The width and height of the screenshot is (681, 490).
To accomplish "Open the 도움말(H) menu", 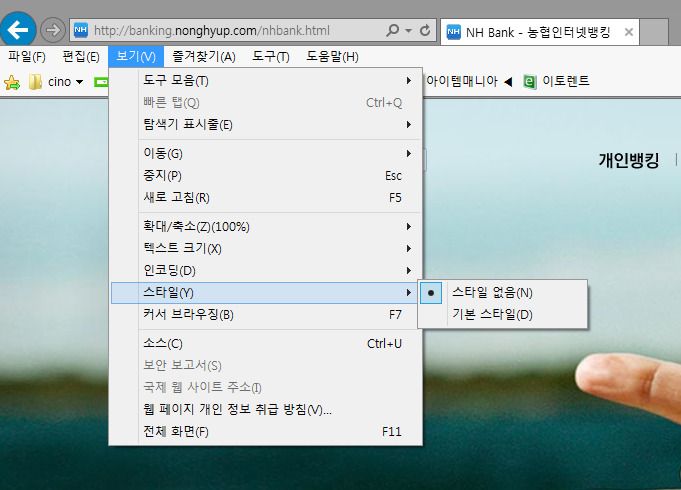I will 332,56.
